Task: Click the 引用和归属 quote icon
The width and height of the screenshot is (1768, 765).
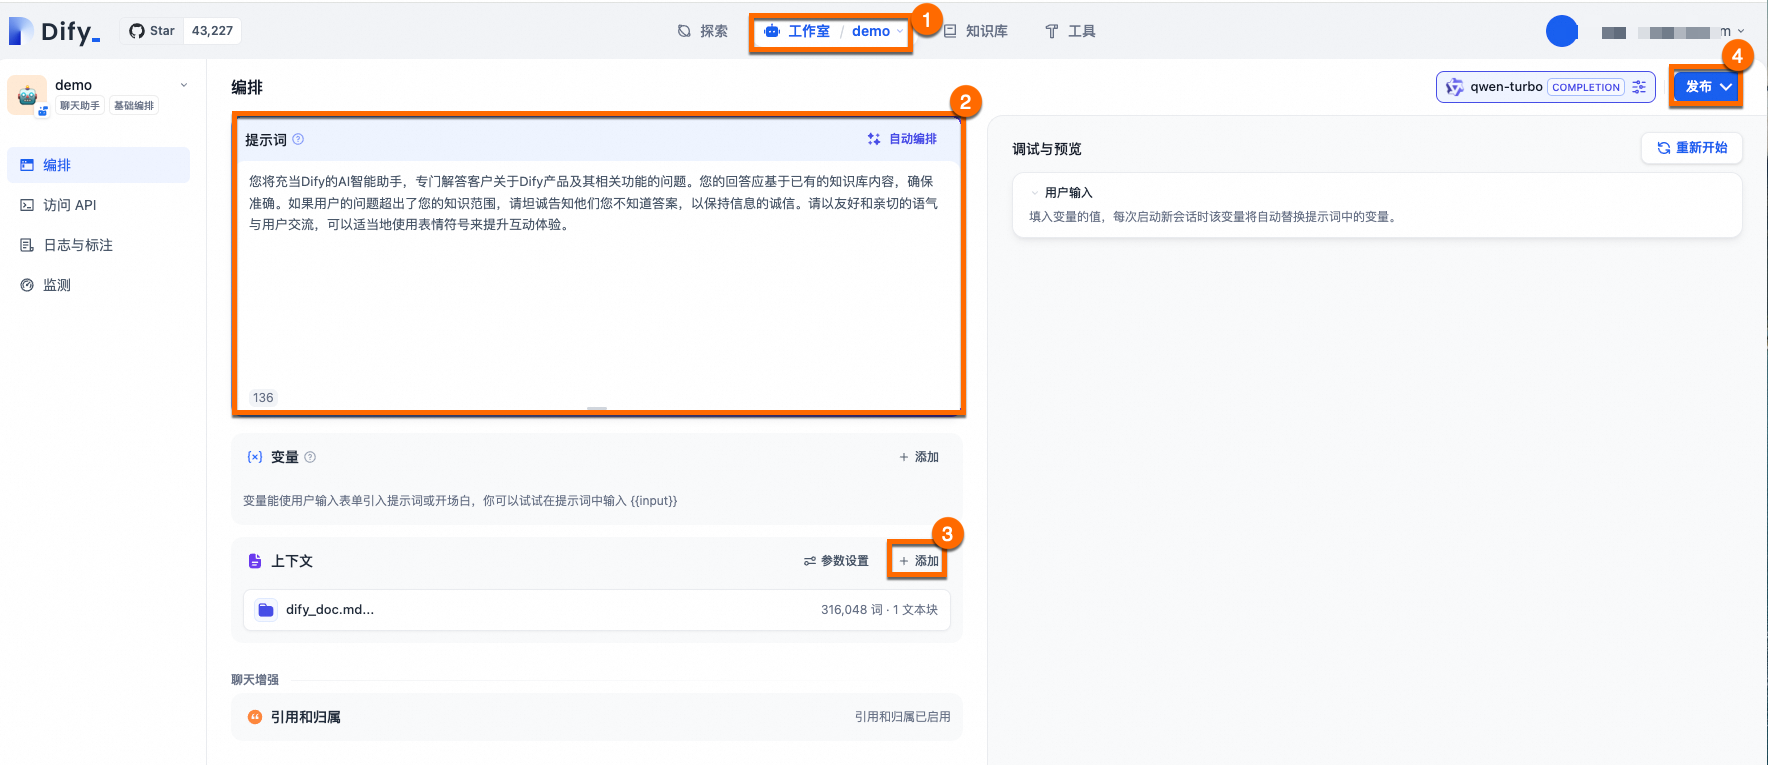Action: [x=255, y=717]
